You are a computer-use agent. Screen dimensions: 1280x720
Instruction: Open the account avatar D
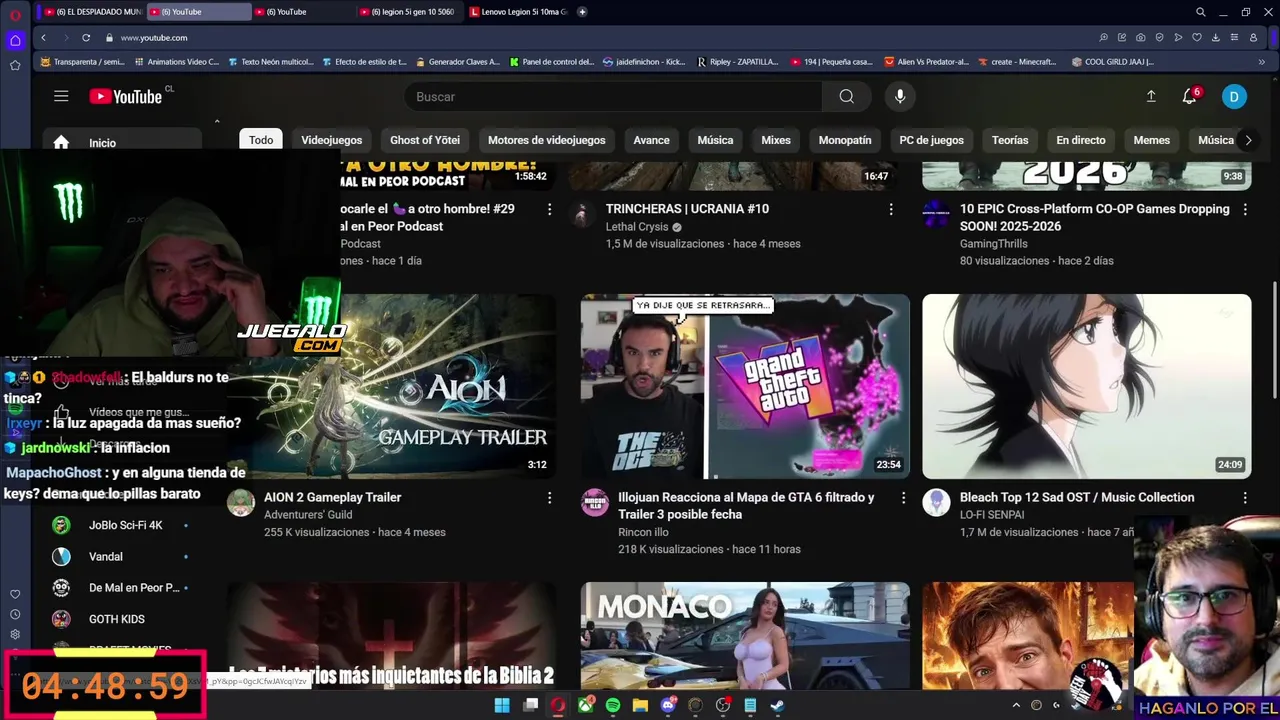(1234, 96)
